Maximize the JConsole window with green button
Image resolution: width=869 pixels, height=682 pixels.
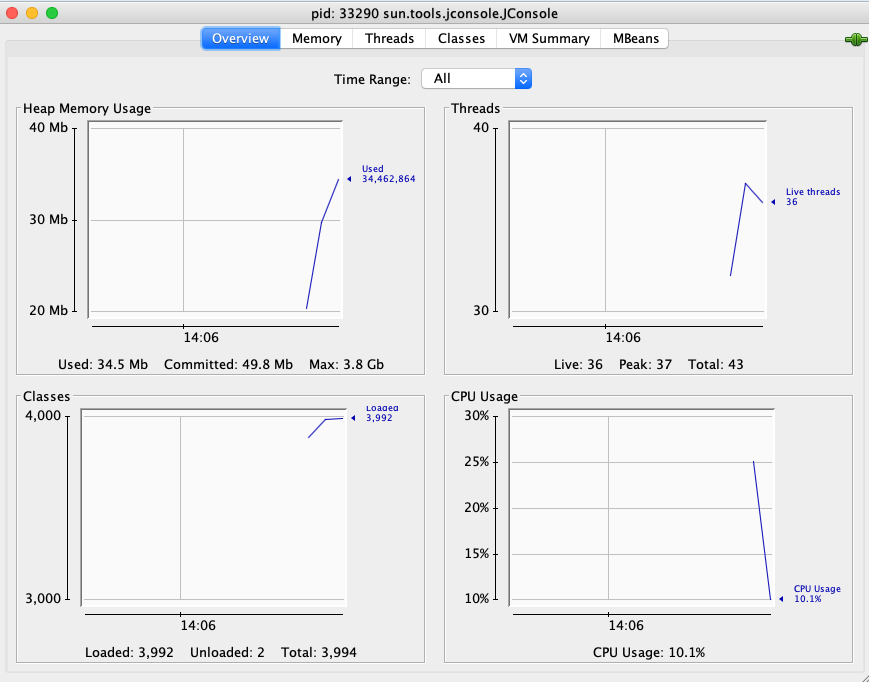[52, 13]
